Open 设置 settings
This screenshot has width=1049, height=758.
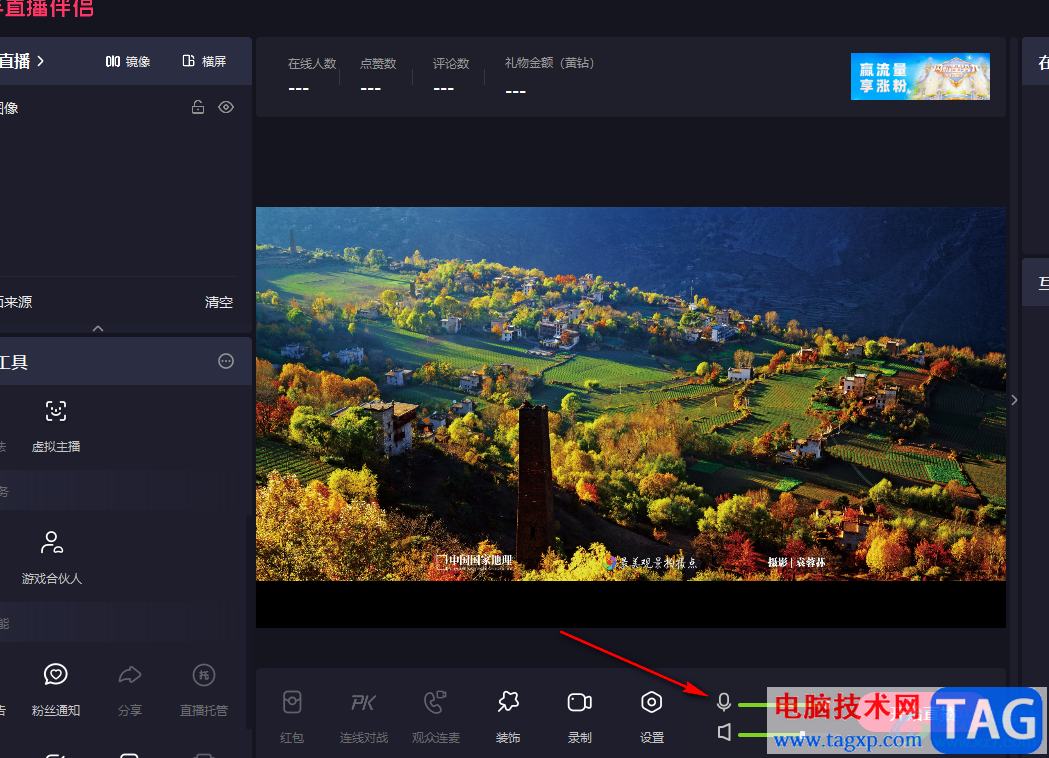pyautogui.click(x=652, y=717)
